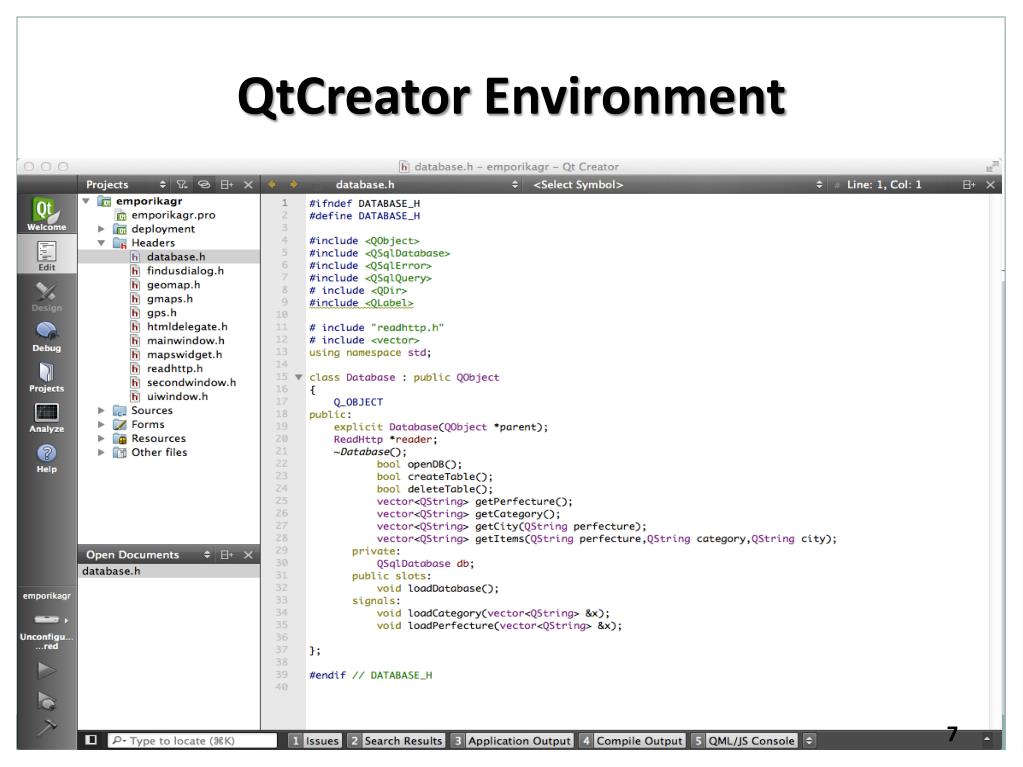
Task: Go back in editor navigation history
Action: (x=272, y=185)
